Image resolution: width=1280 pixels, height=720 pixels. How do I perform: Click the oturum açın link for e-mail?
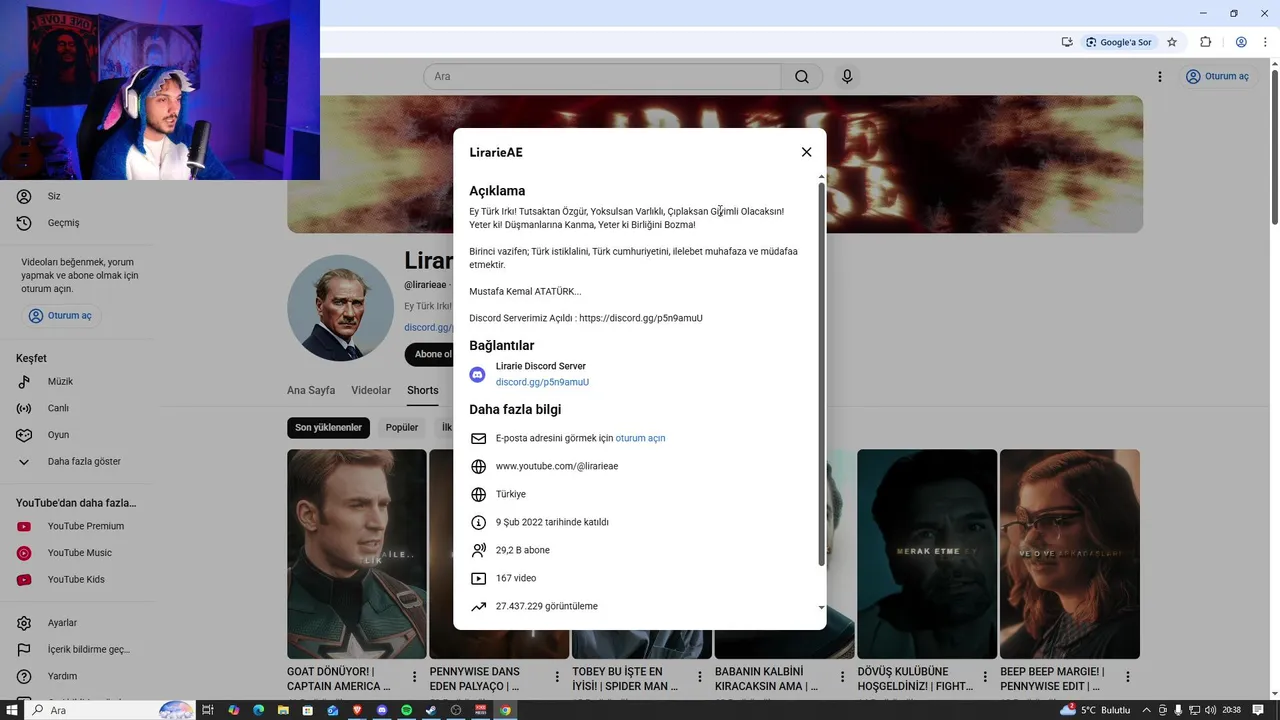(x=640, y=438)
